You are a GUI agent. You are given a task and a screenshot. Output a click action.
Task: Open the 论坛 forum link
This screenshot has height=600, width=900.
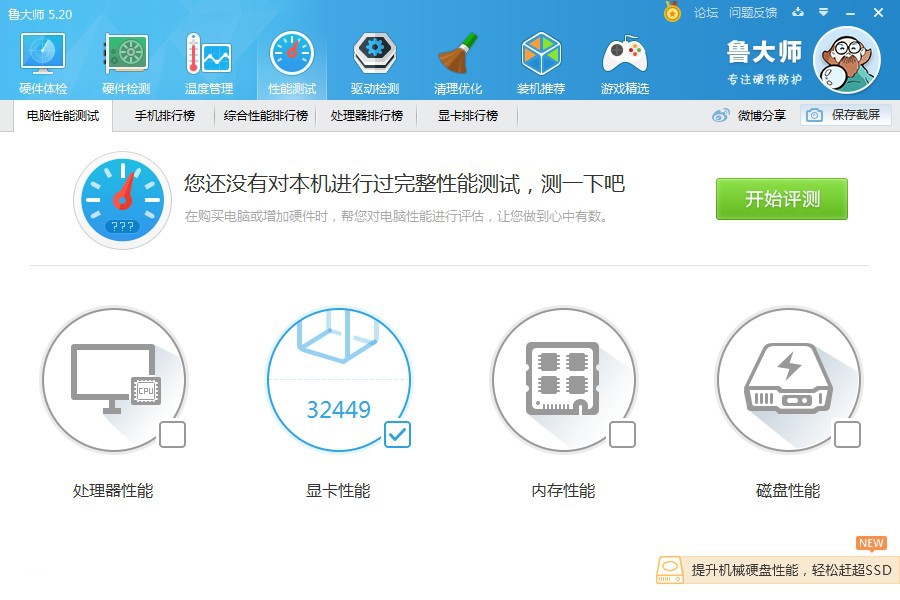point(705,12)
